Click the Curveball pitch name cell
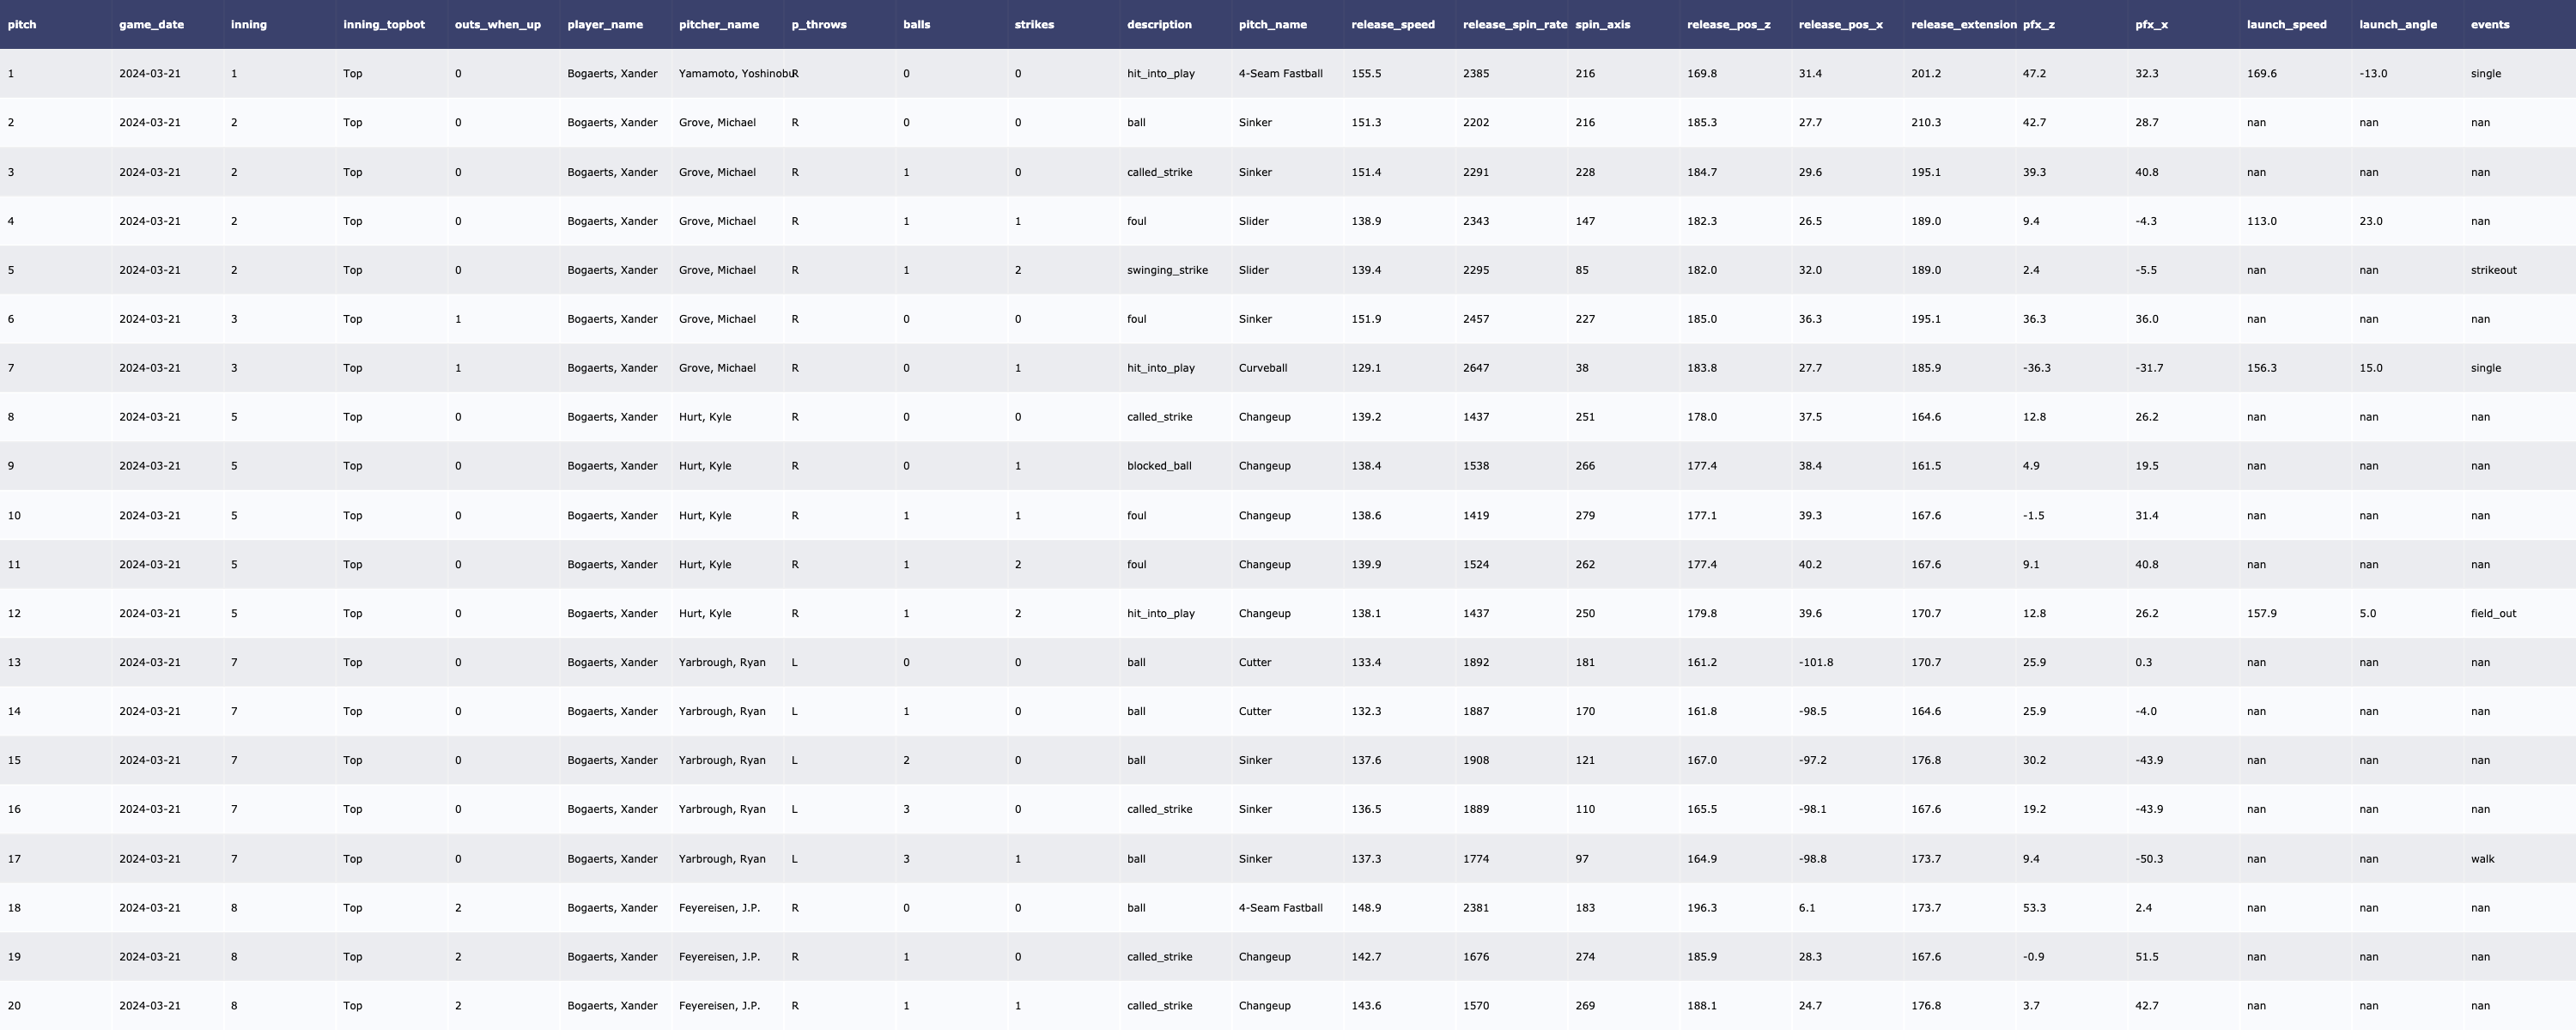 coord(1262,368)
